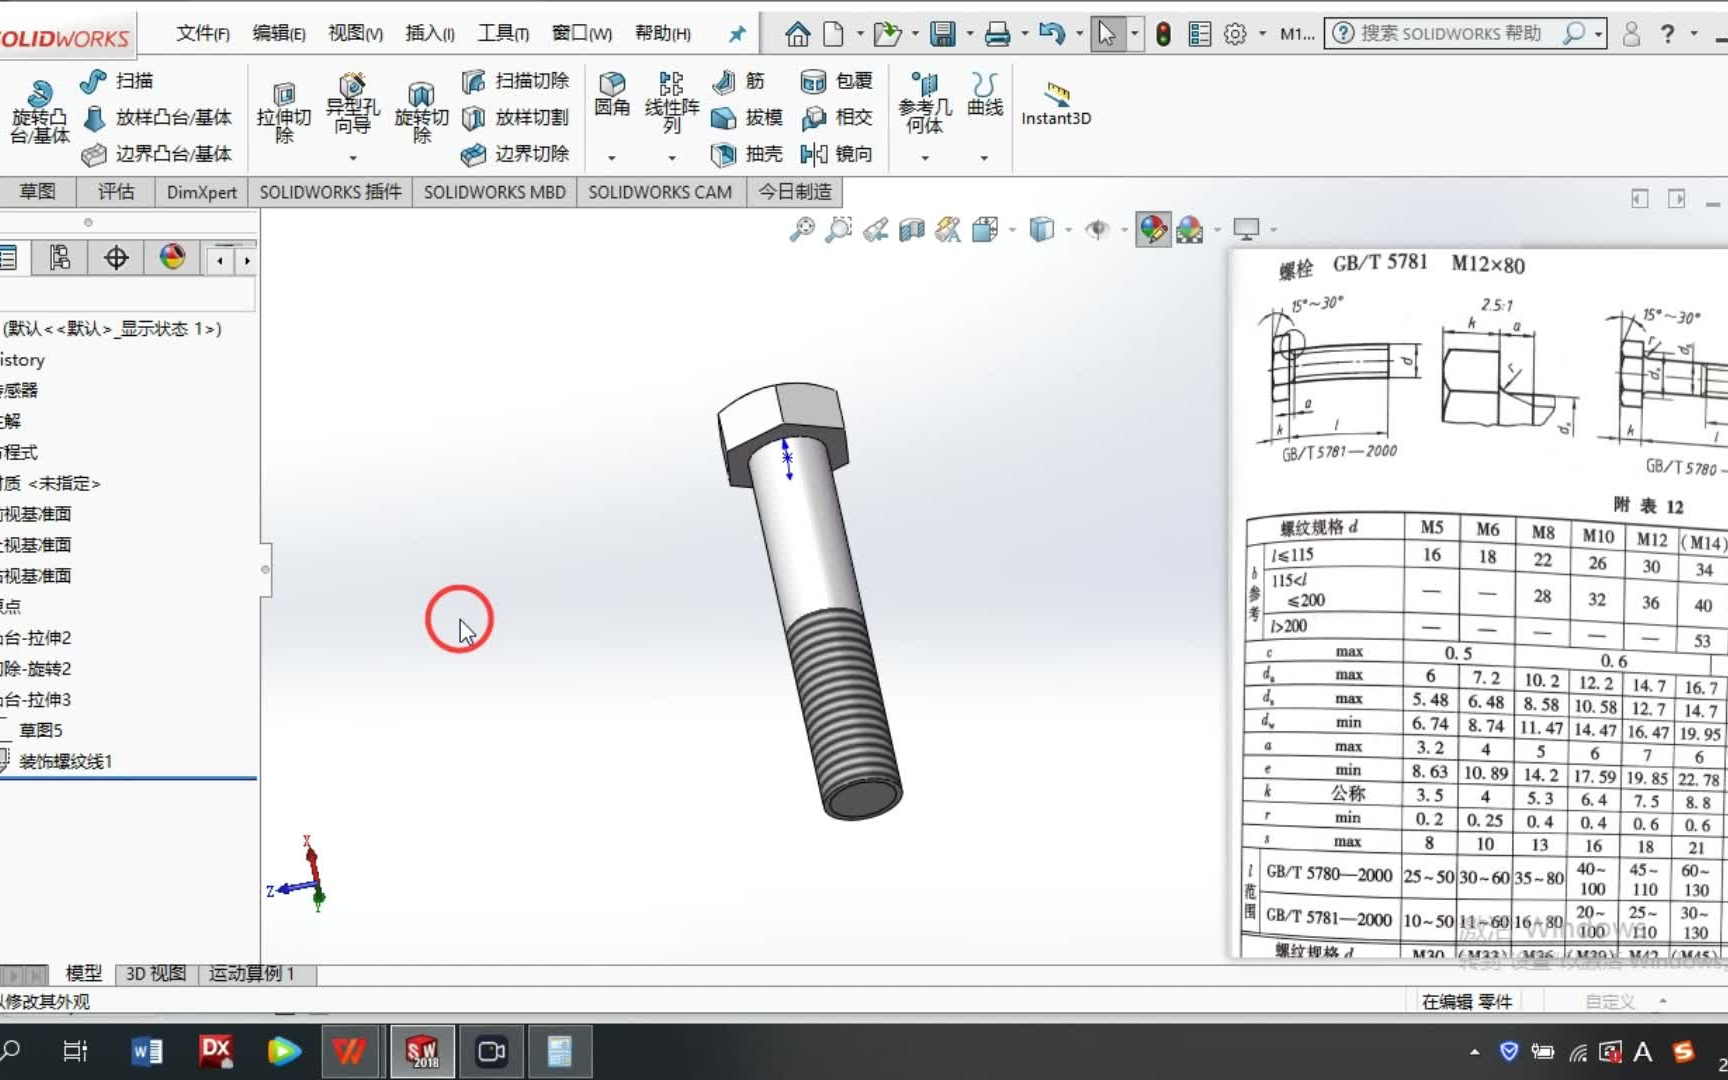
Task: Select 装饰螺纹线1 in the feature tree
Action: click(x=66, y=762)
